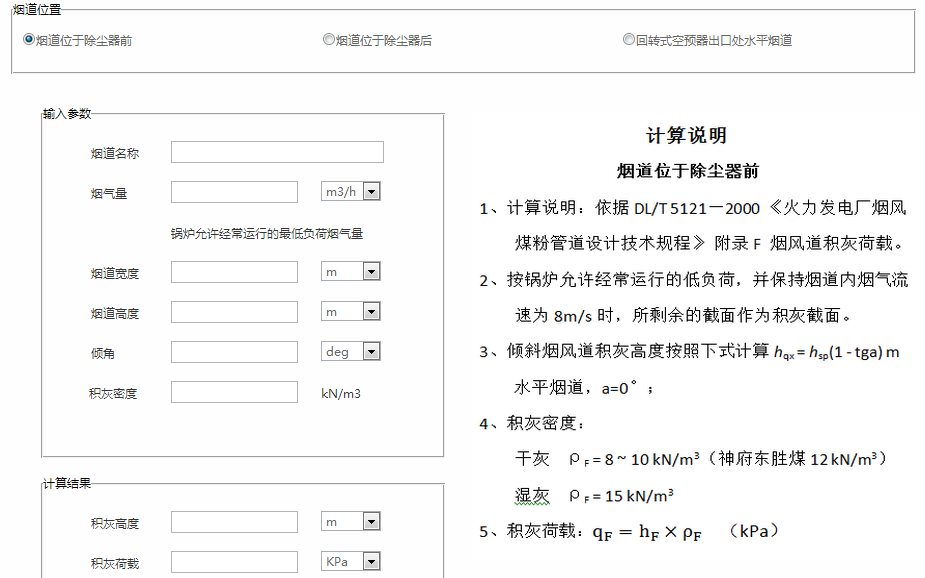Select 回转式空预器出口处水平烟道 option
Screen dimensions: 925x578
629,40
